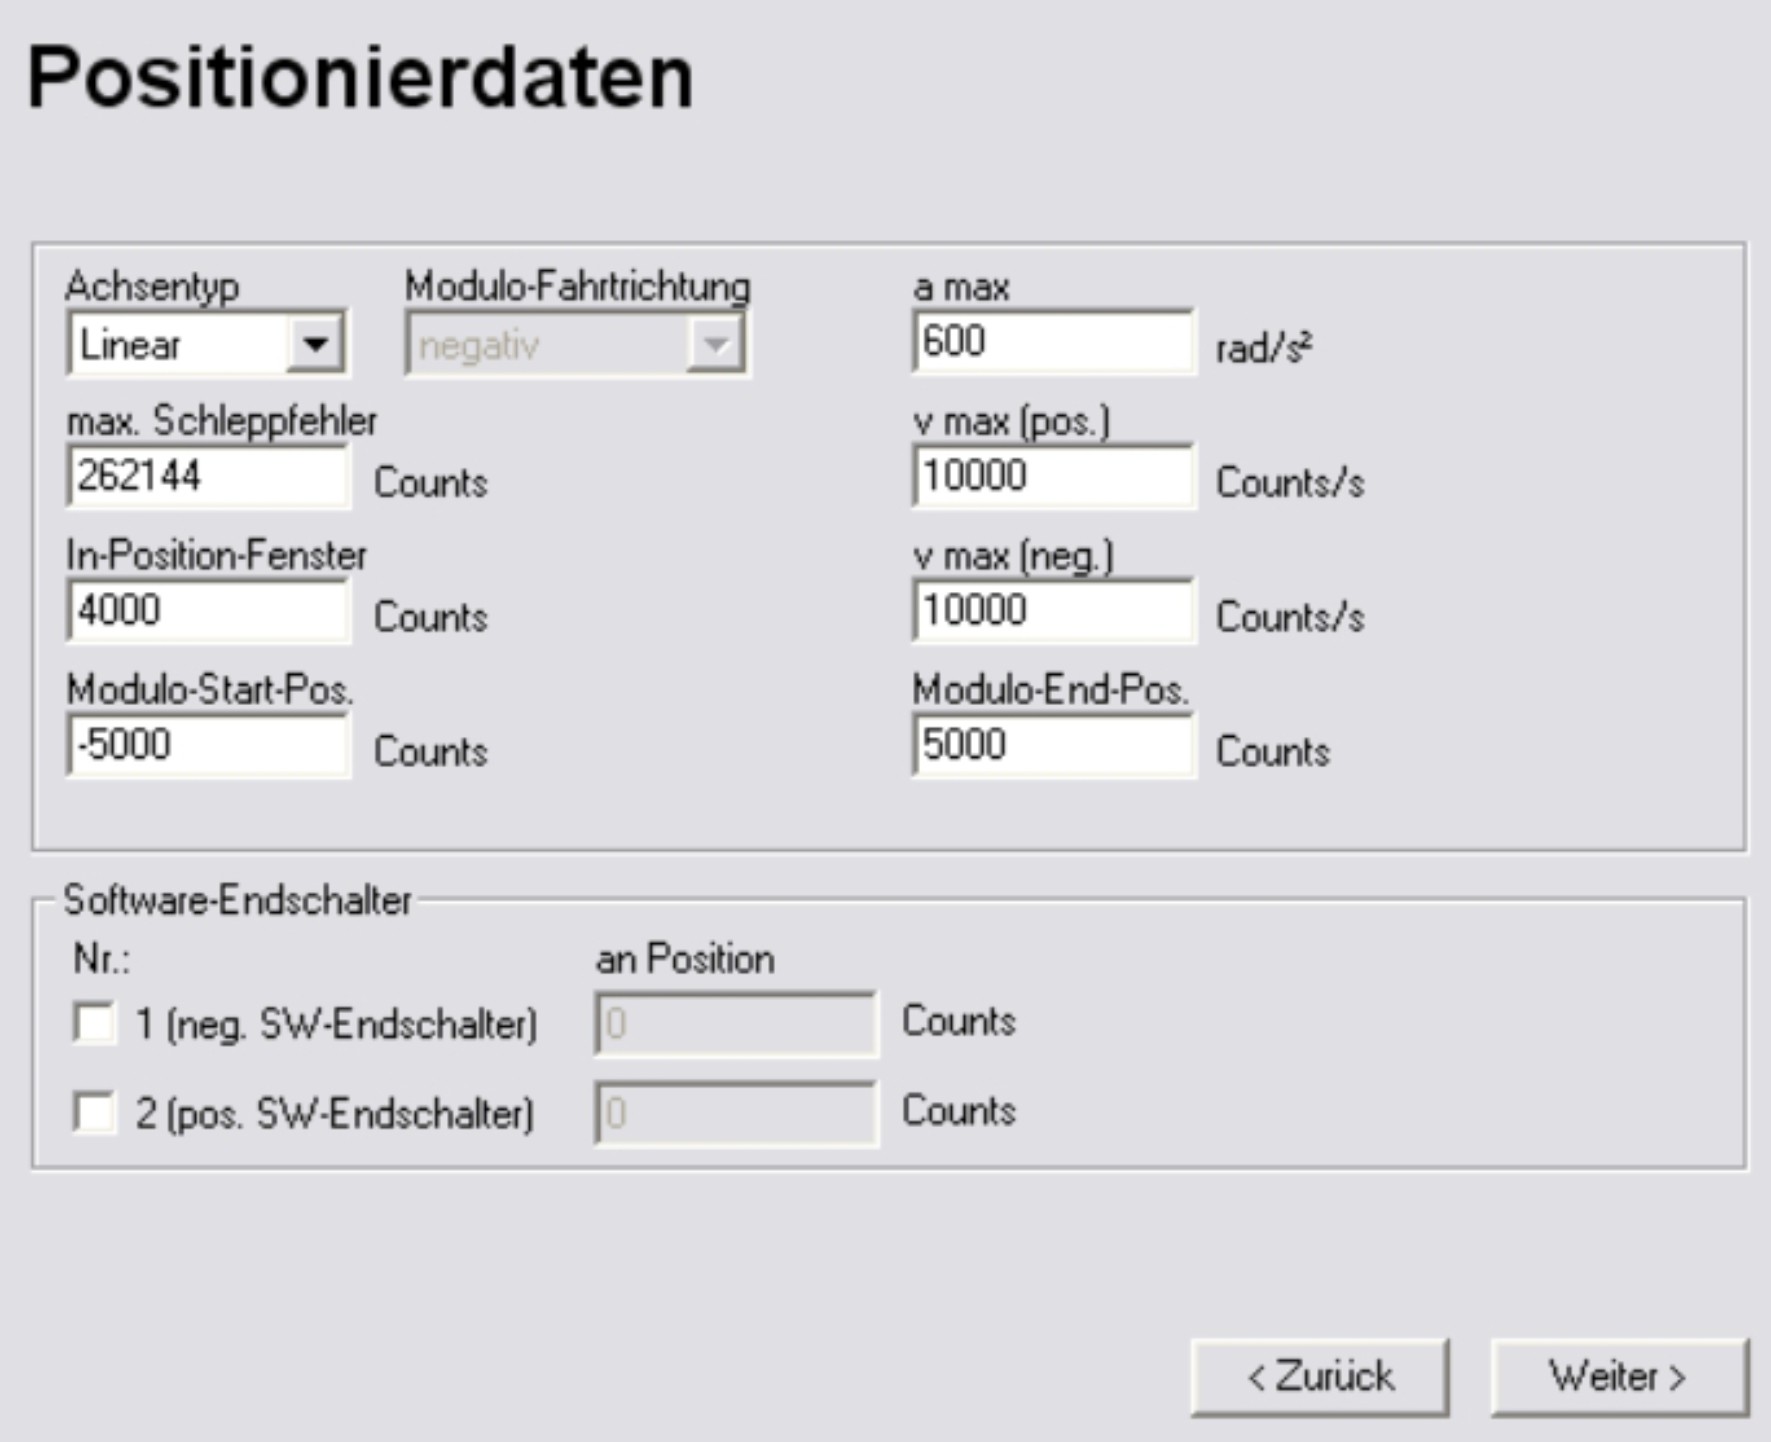1771x1442 pixels.
Task: Click the Zurück button
Action: (1319, 1377)
